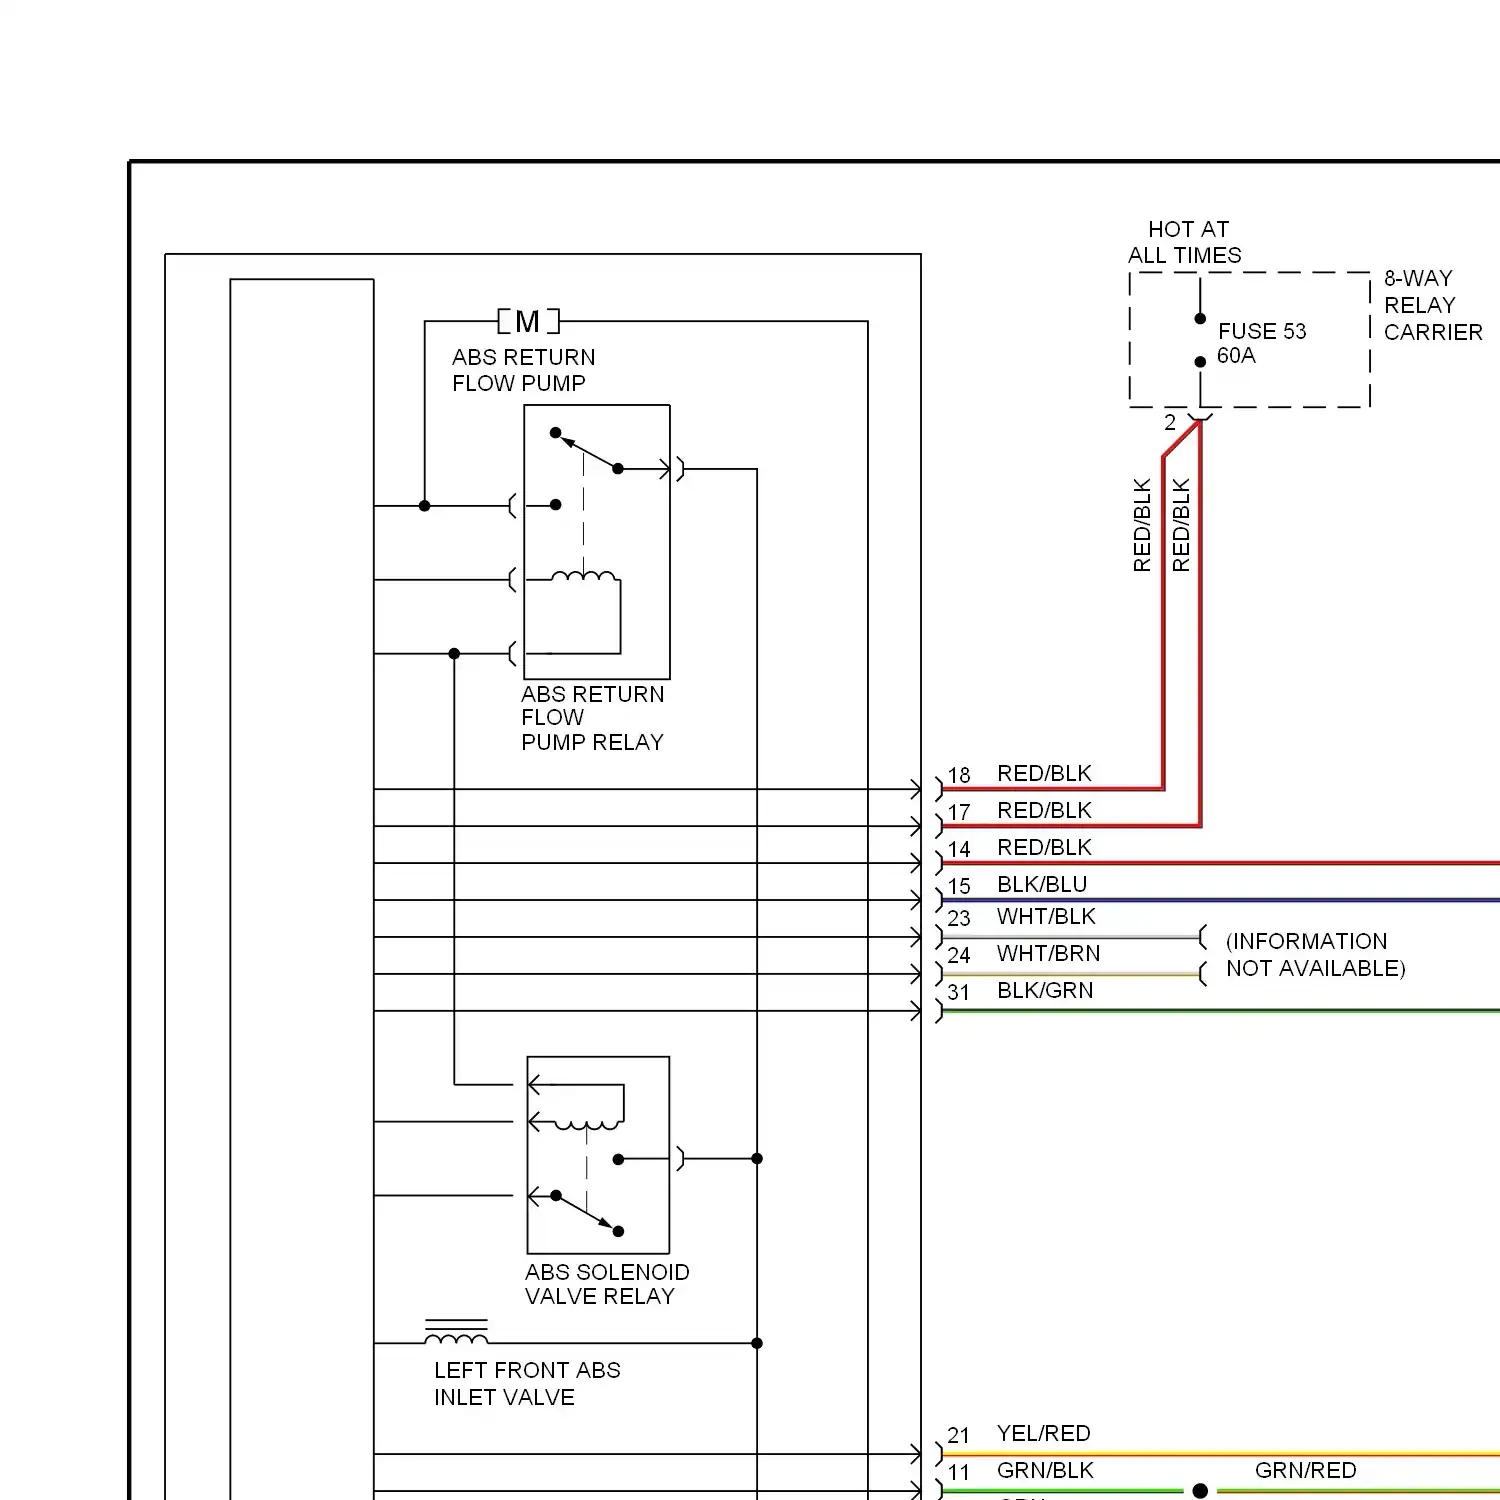This screenshot has height=1500, width=1500.
Task: Click the left vertical RED/BLK wire label
Action: (1142, 525)
